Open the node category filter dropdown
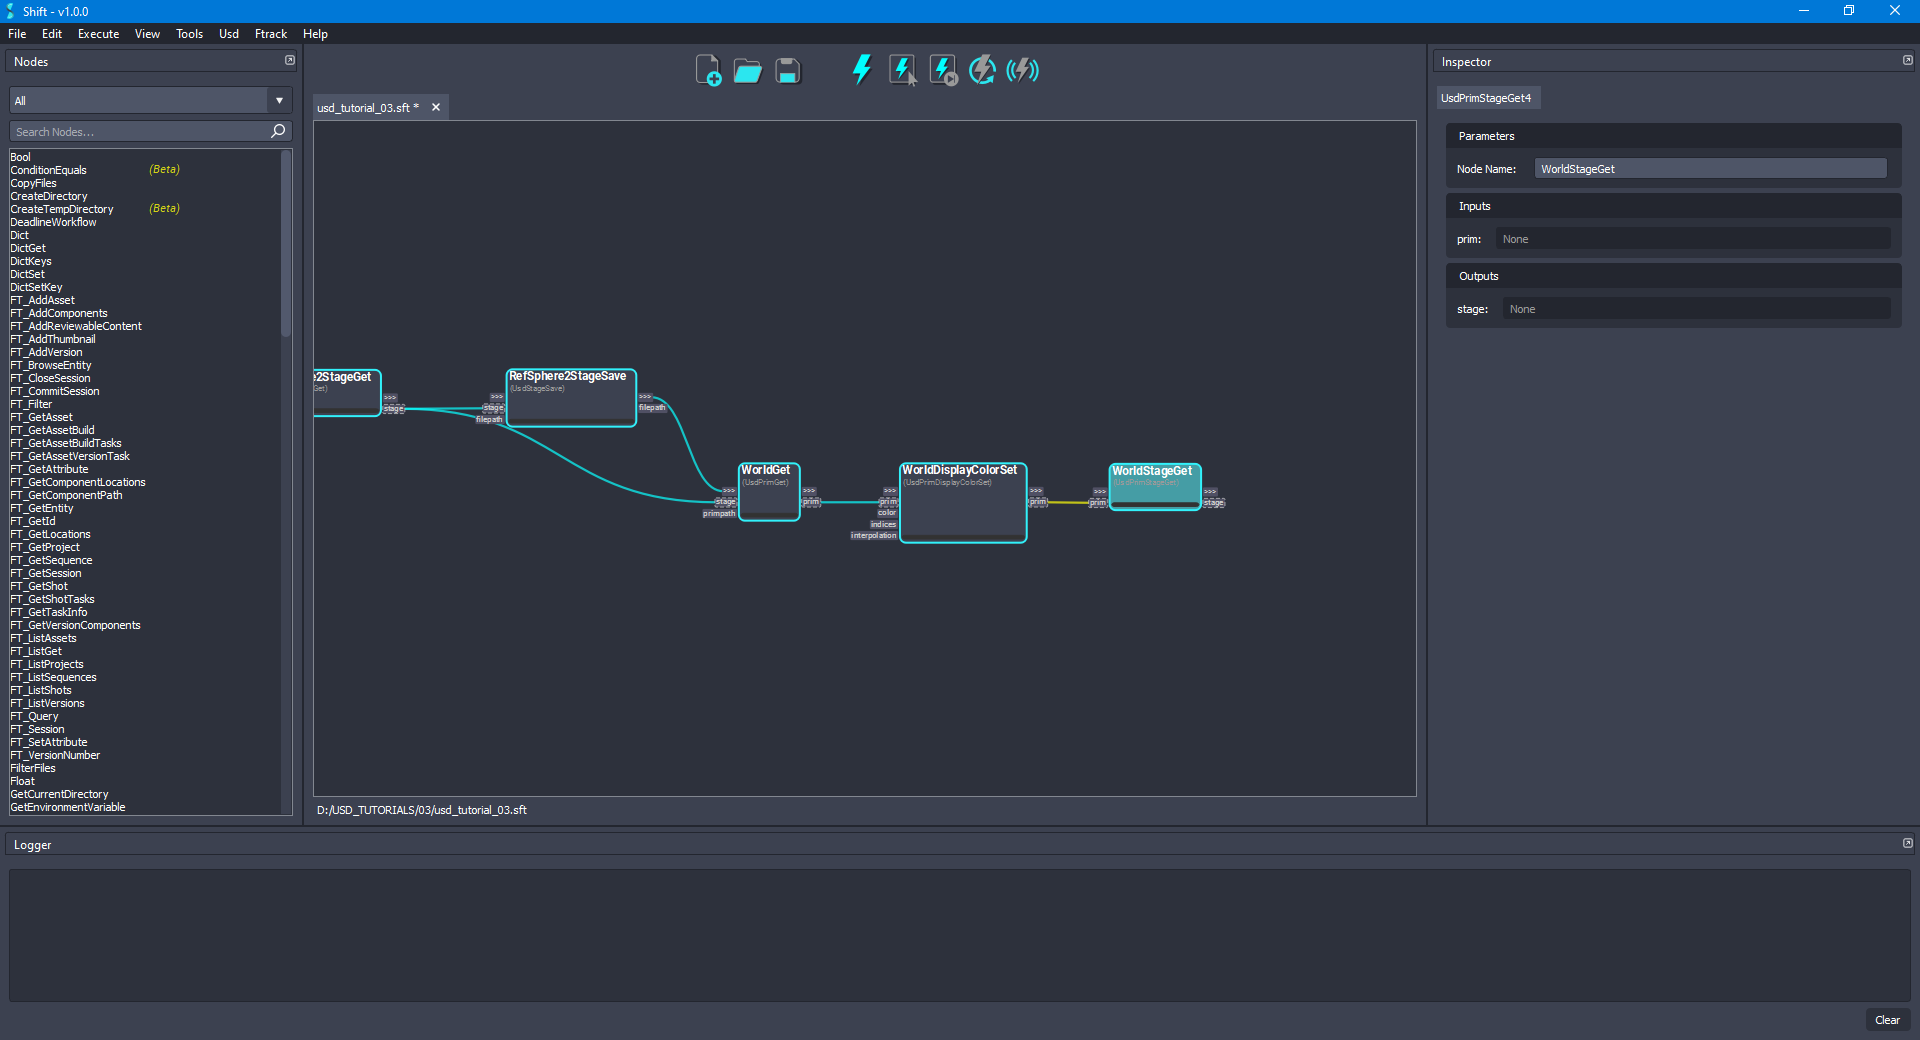Screen dimensions: 1920x1040 click(x=278, y=100)
